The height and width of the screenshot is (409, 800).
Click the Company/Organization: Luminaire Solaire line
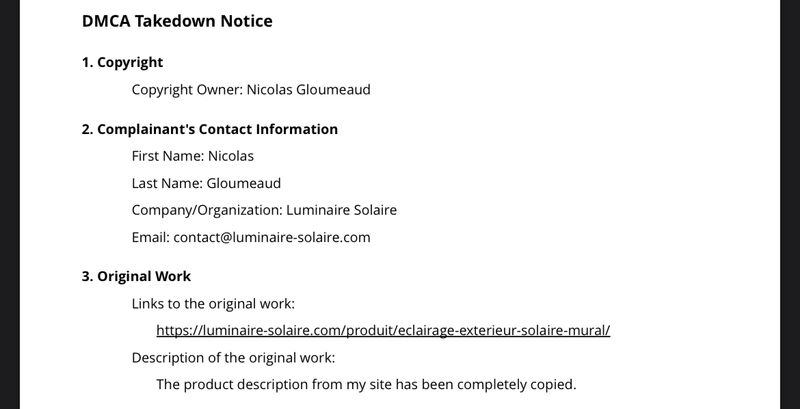click(x=264, y=210)
